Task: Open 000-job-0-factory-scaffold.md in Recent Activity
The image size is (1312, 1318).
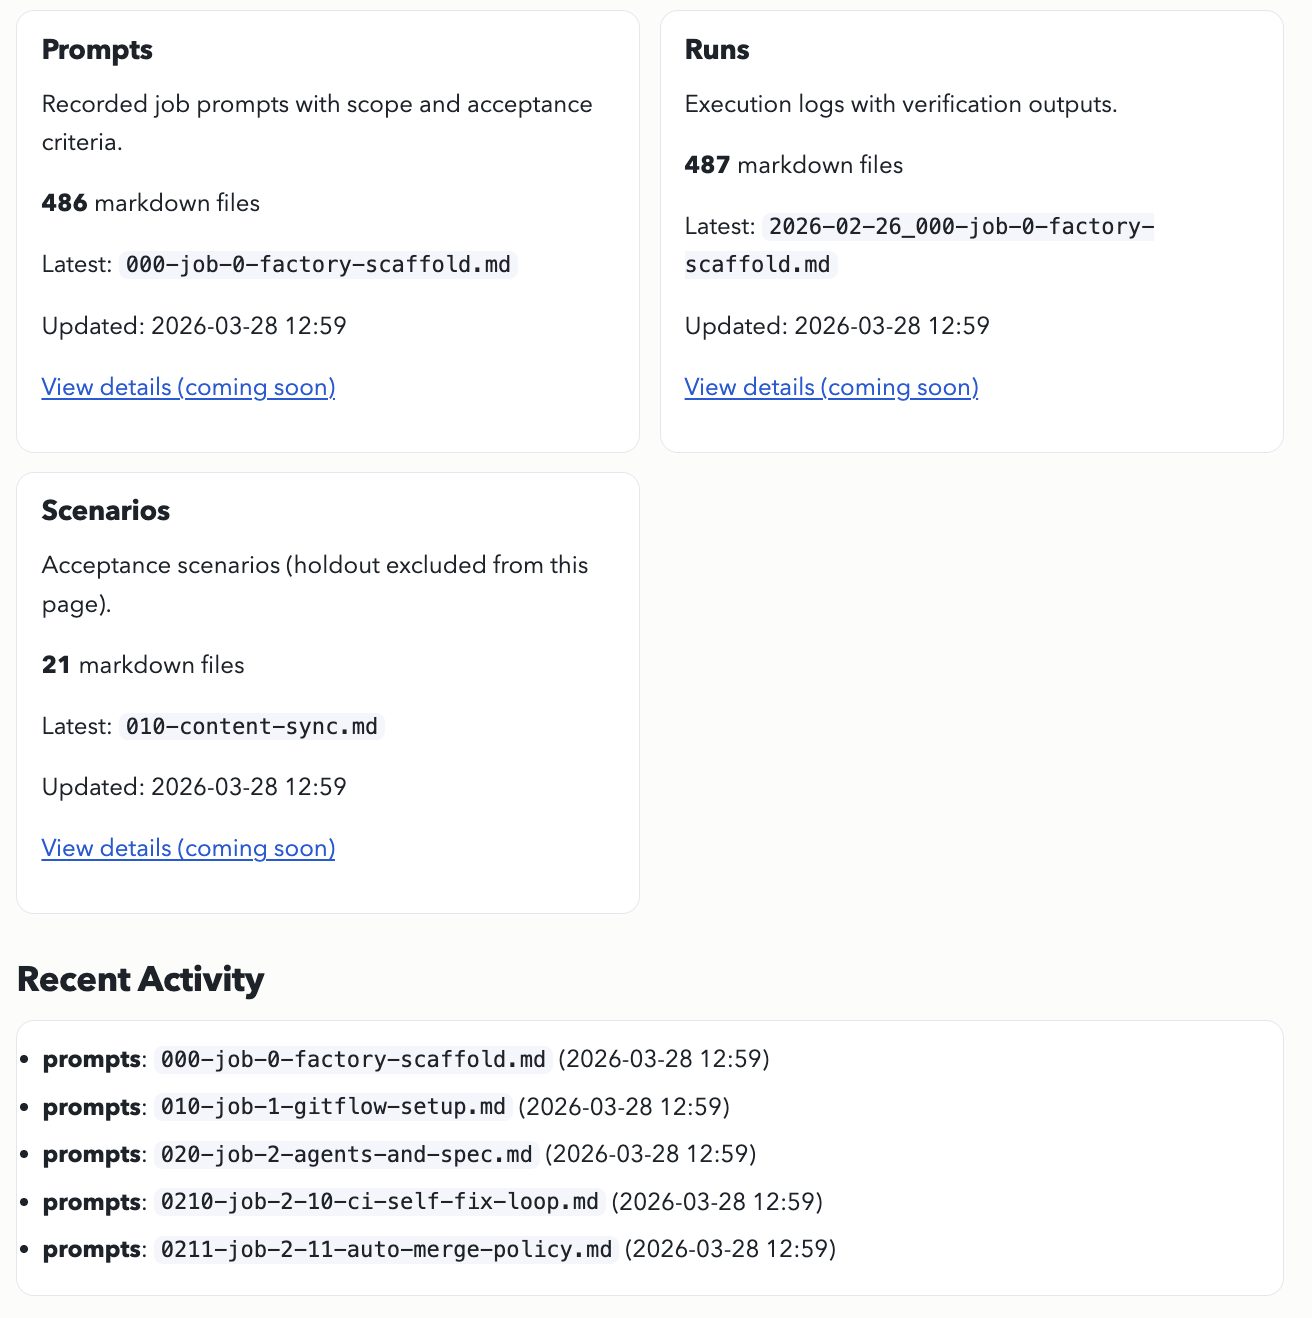Action: pyautogui.click(x=352, y=1059)
